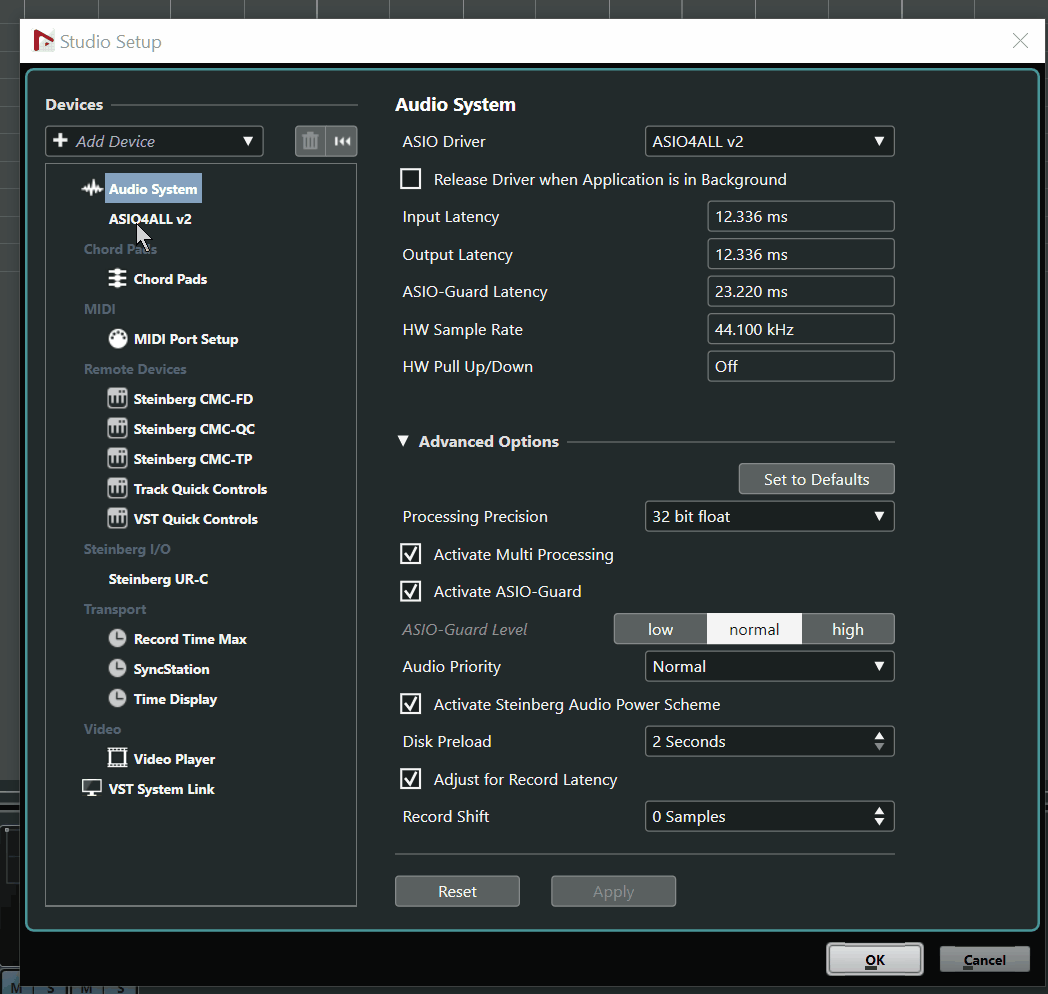Select VST Quick Controls entry
This screenshot has width=1048, height=994.
coord(195,519)
